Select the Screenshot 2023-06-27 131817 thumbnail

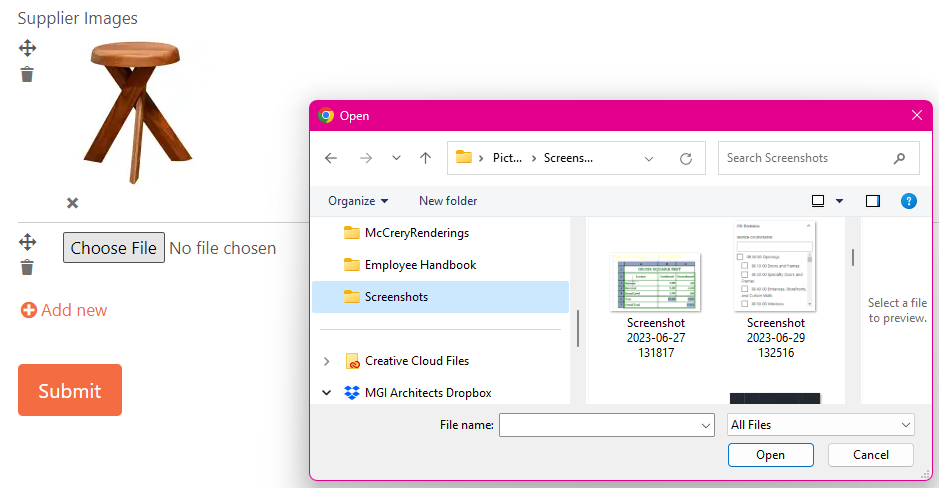click(x=656, y=305)
